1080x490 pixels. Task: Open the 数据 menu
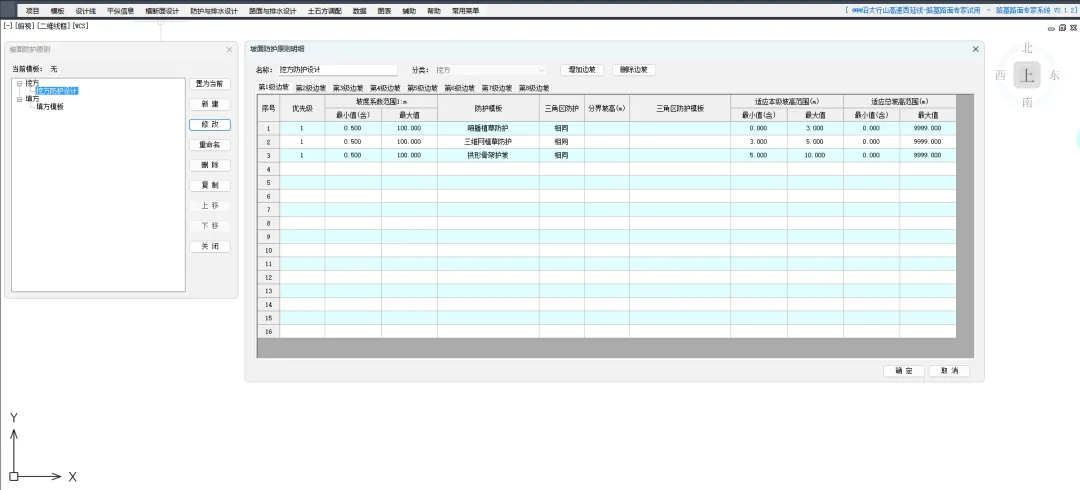[360, 11]
